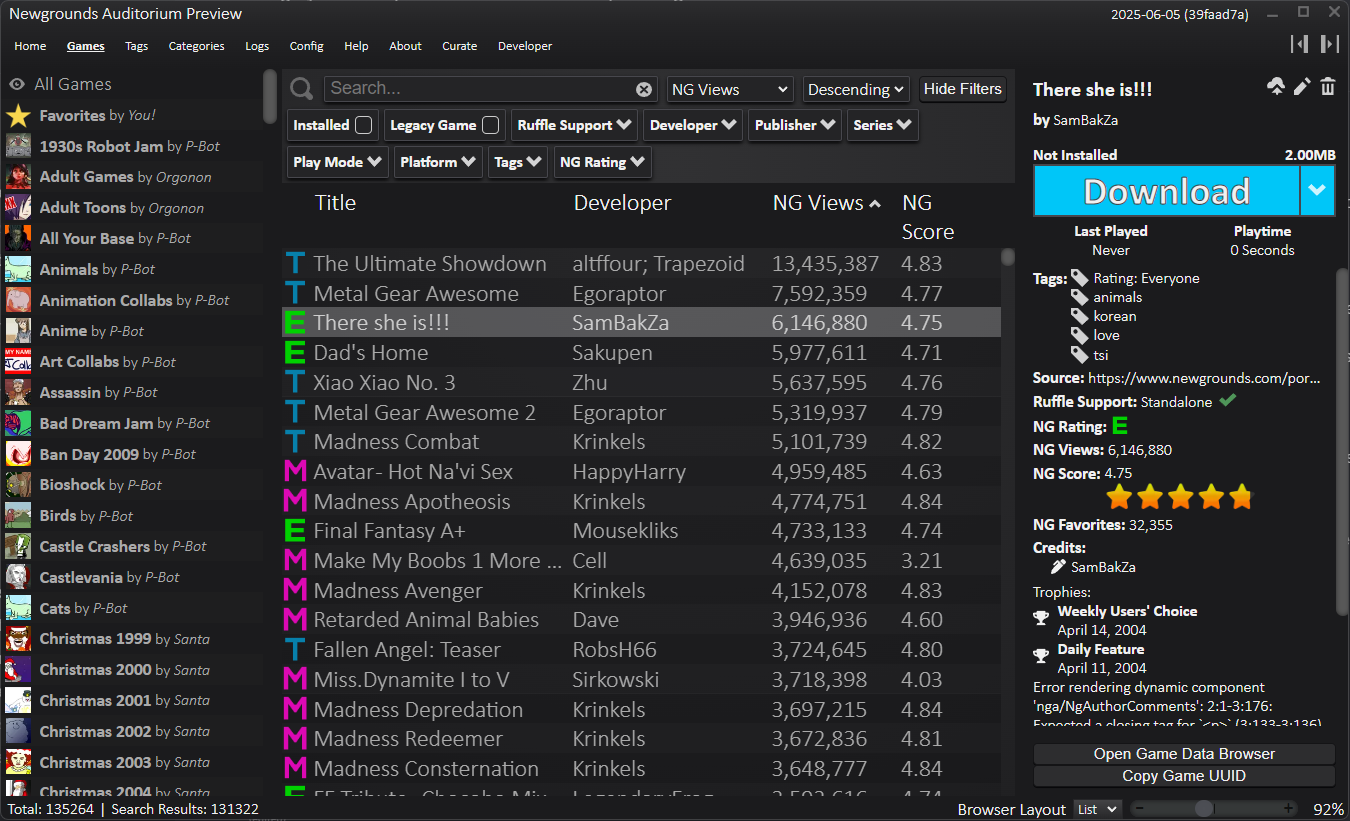Enable the Legacy Game filter checkbox
The width and height of the screenshot is (1350, 821).
point(490,125)
